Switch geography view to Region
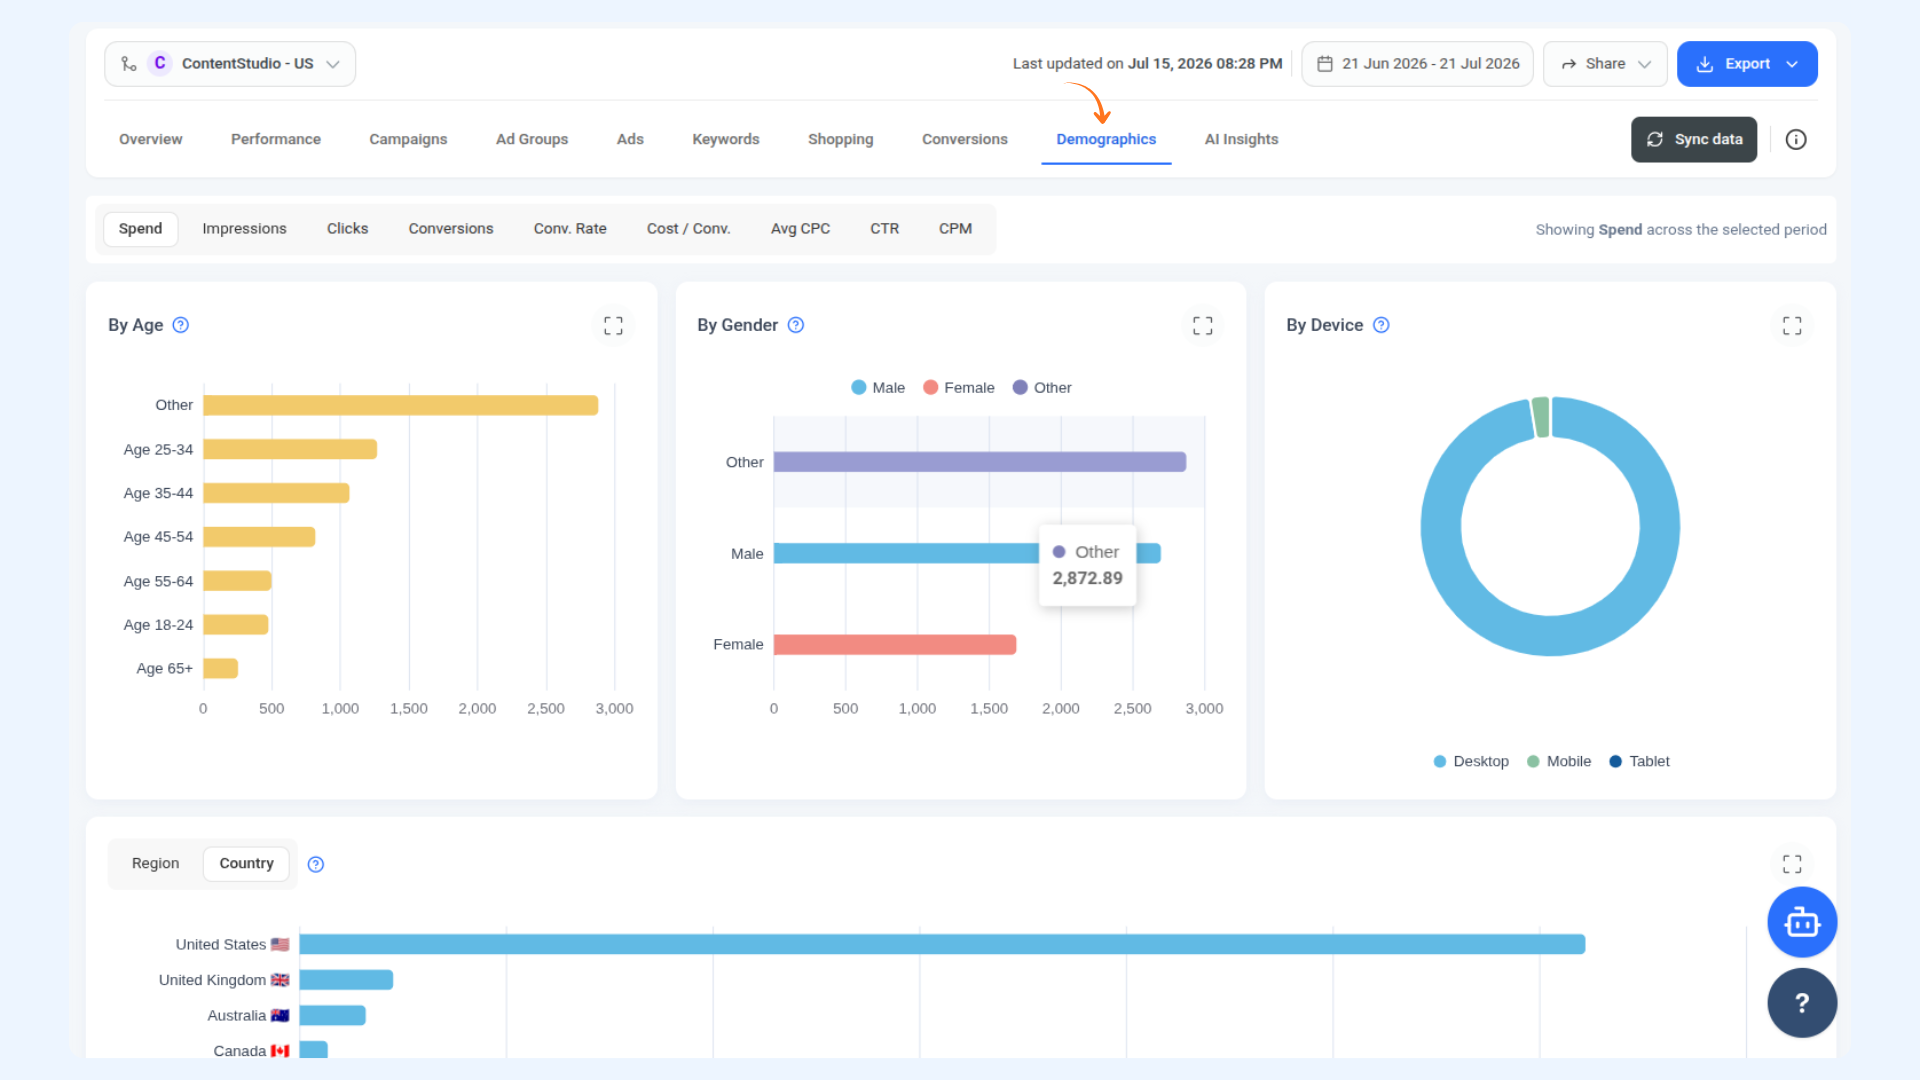 pos(155,863)
